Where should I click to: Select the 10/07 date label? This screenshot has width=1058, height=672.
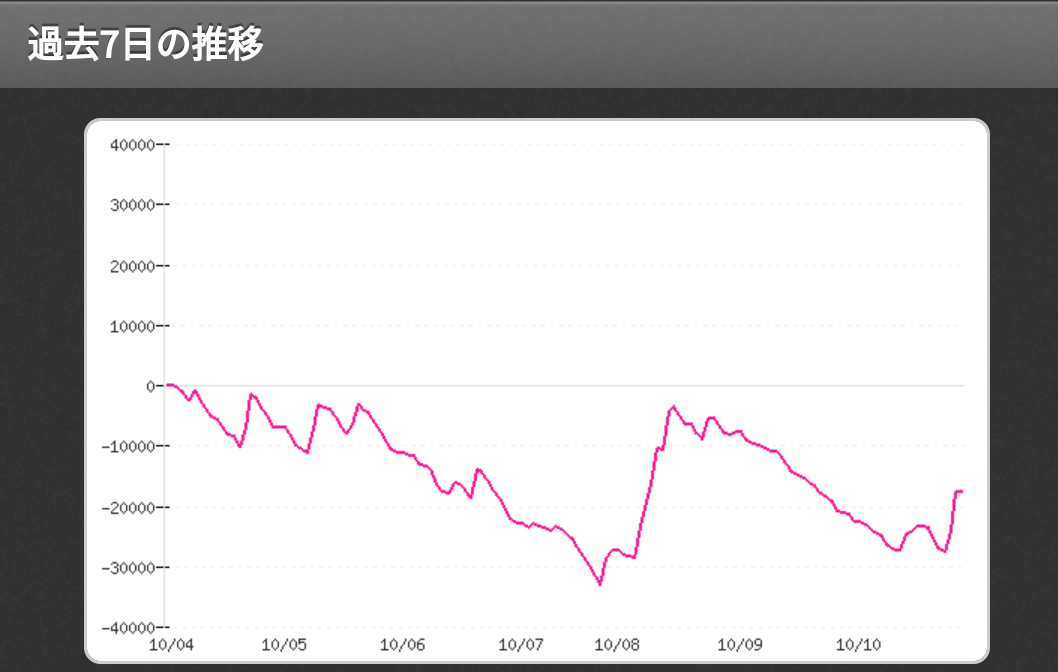click(x=521, y=645)
